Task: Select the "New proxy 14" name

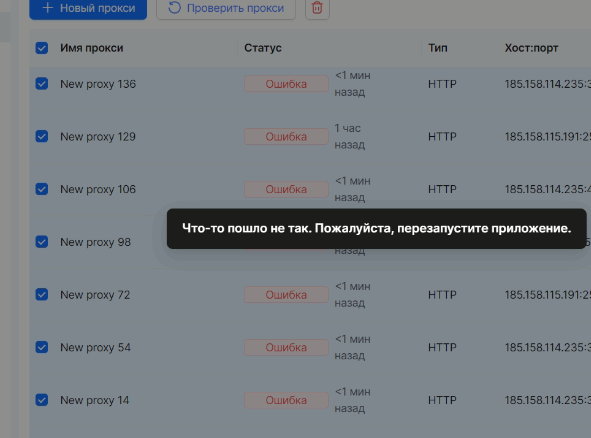Action: [95, 400]
